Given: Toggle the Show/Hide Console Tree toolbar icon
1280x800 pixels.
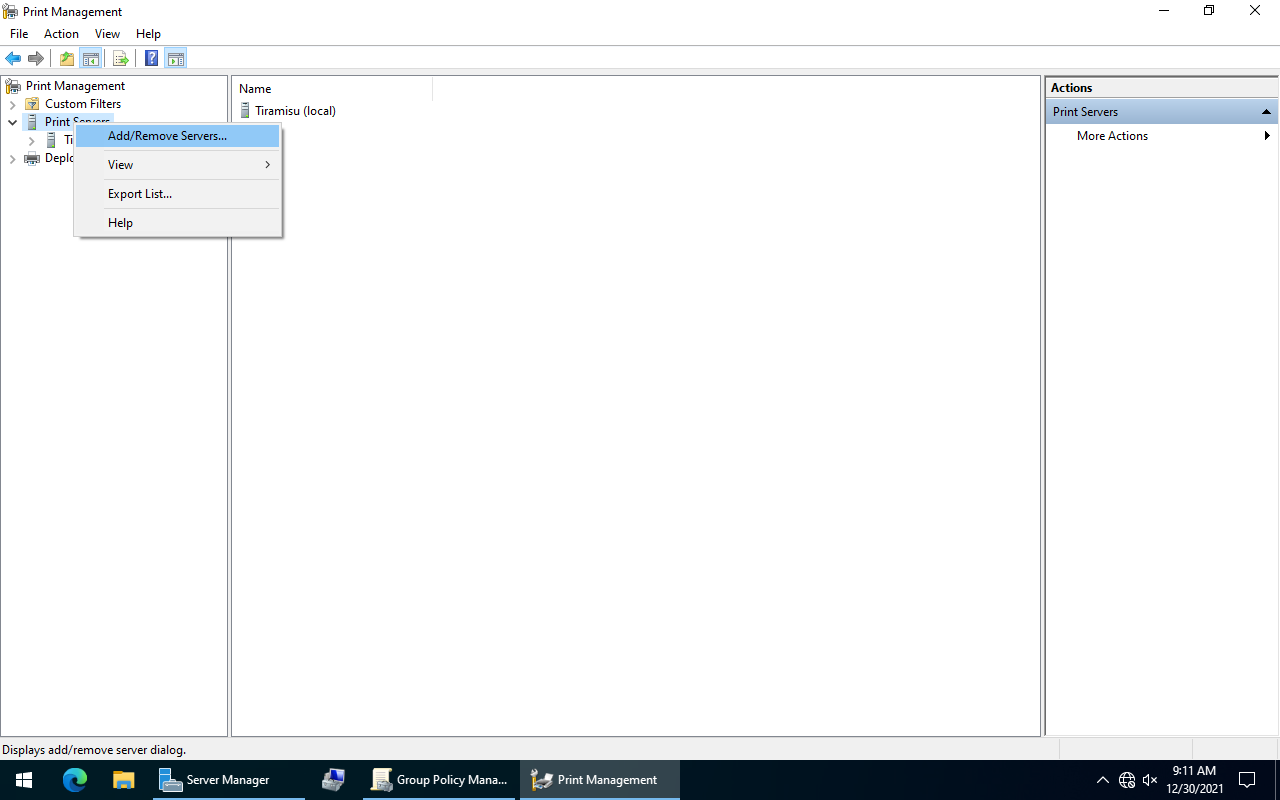Looking at the screenshot, I should coord(91,58).
